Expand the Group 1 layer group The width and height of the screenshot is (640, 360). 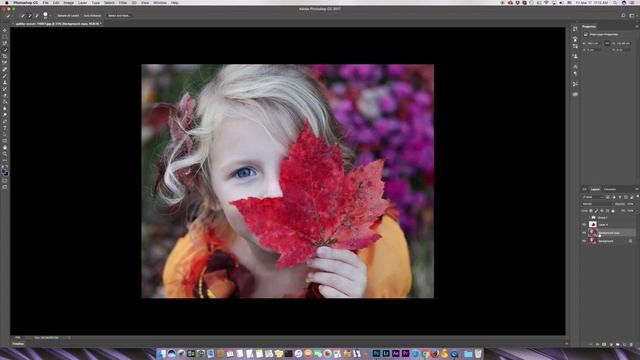pyautogui.click(x=589, y=218)
